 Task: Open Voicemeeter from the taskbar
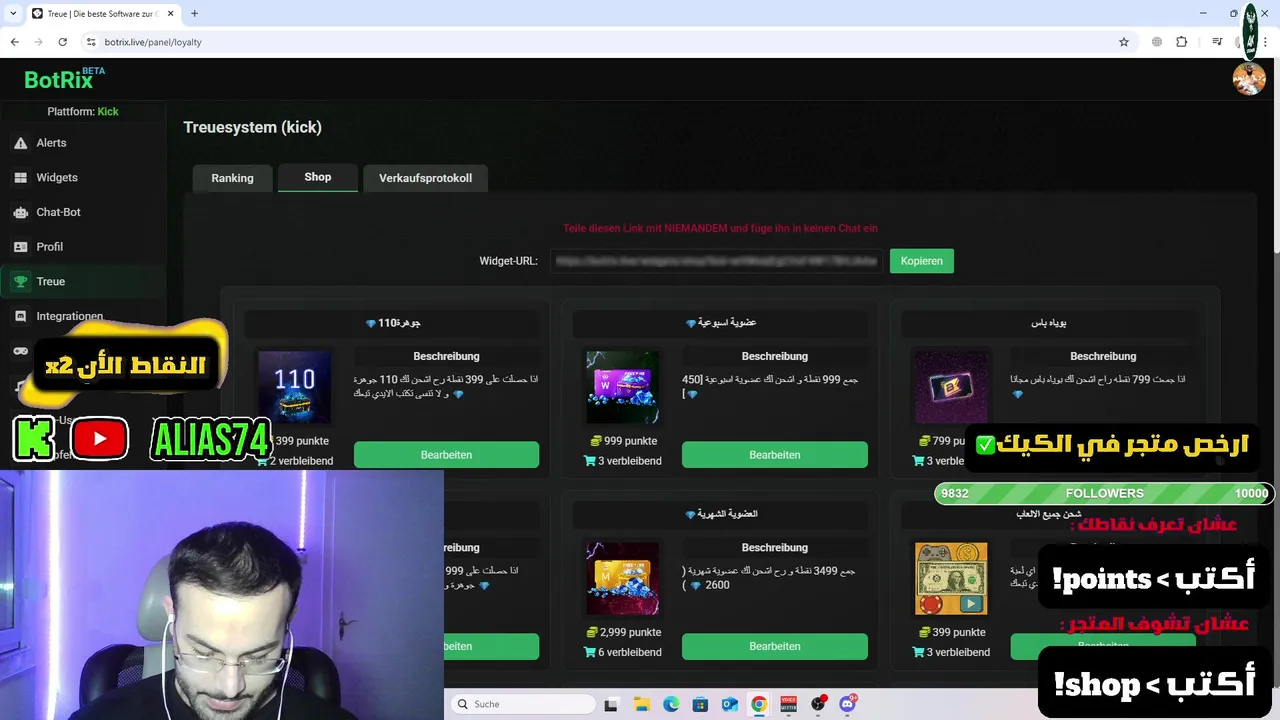point(788,704)
